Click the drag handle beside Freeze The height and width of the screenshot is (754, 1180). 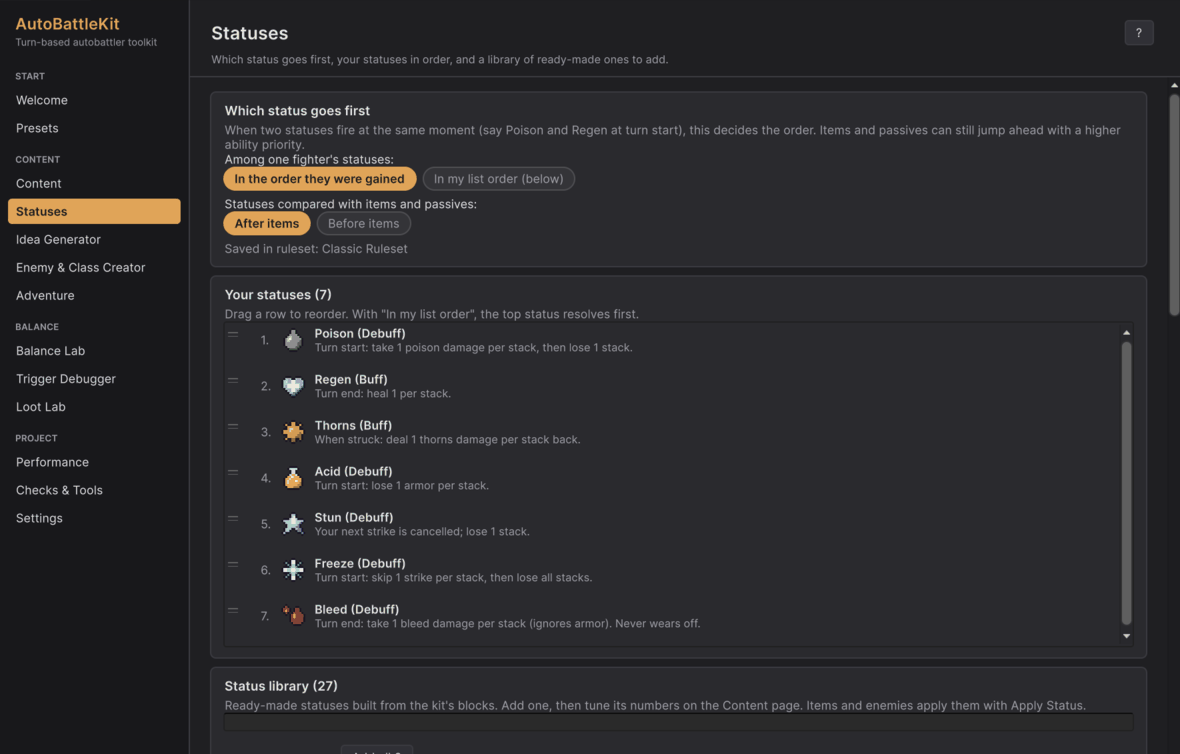click(233, 564)
